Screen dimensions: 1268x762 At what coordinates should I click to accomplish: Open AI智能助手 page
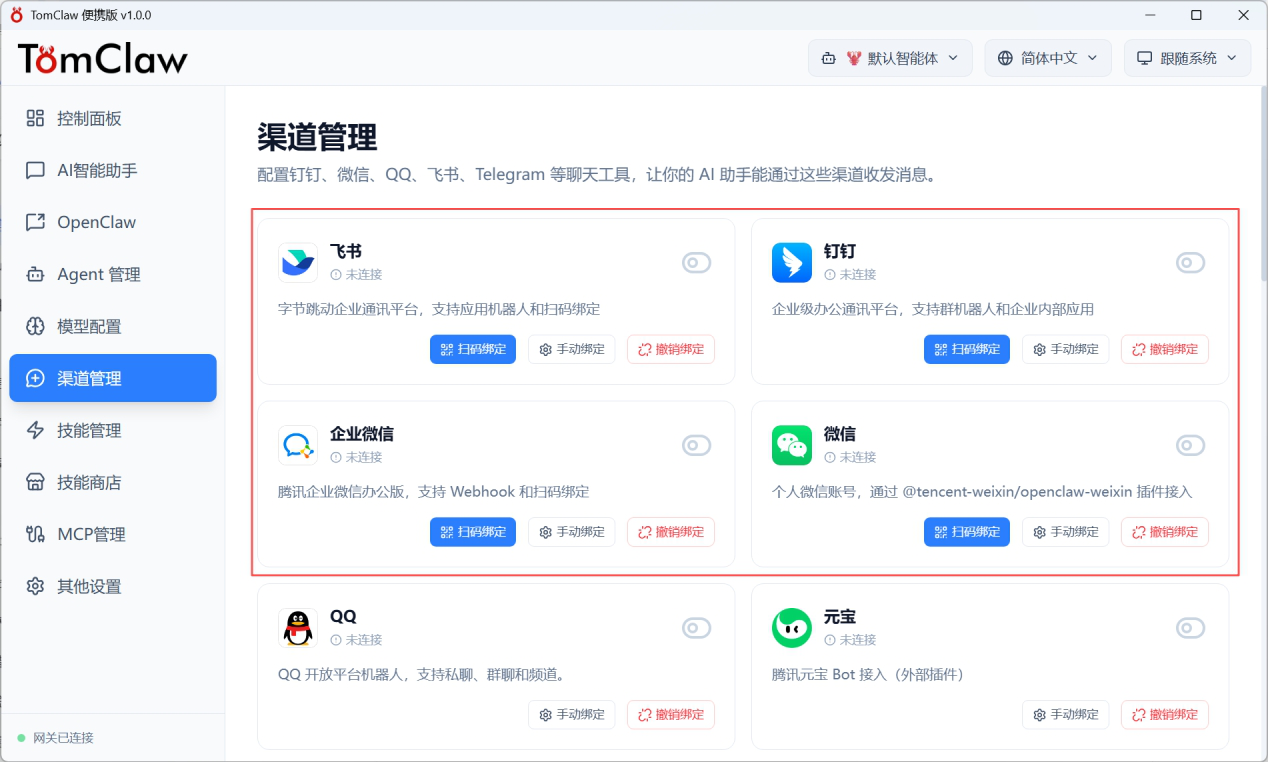click(113, 170)
